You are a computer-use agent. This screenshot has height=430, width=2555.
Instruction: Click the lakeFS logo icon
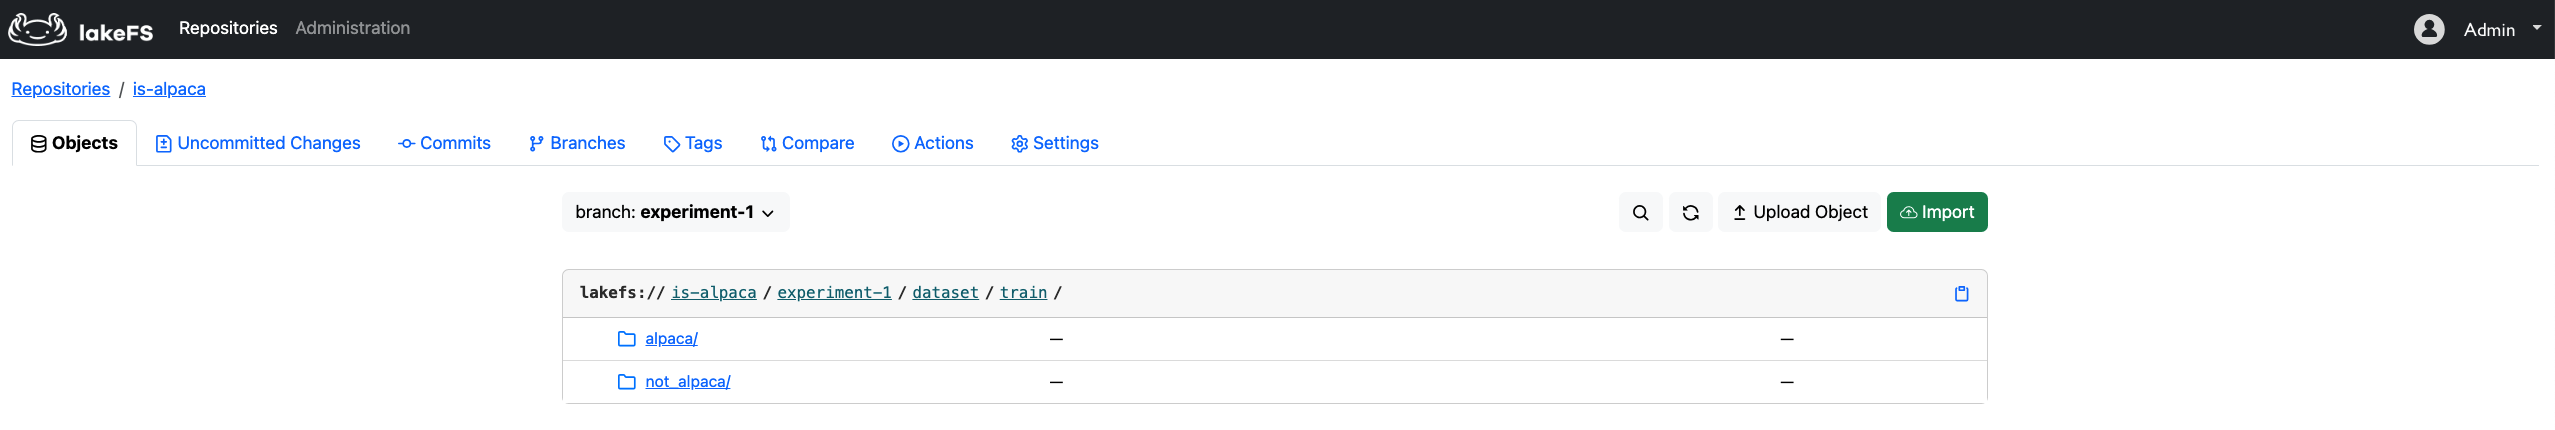pyautogui.click(x=38, y=29)
